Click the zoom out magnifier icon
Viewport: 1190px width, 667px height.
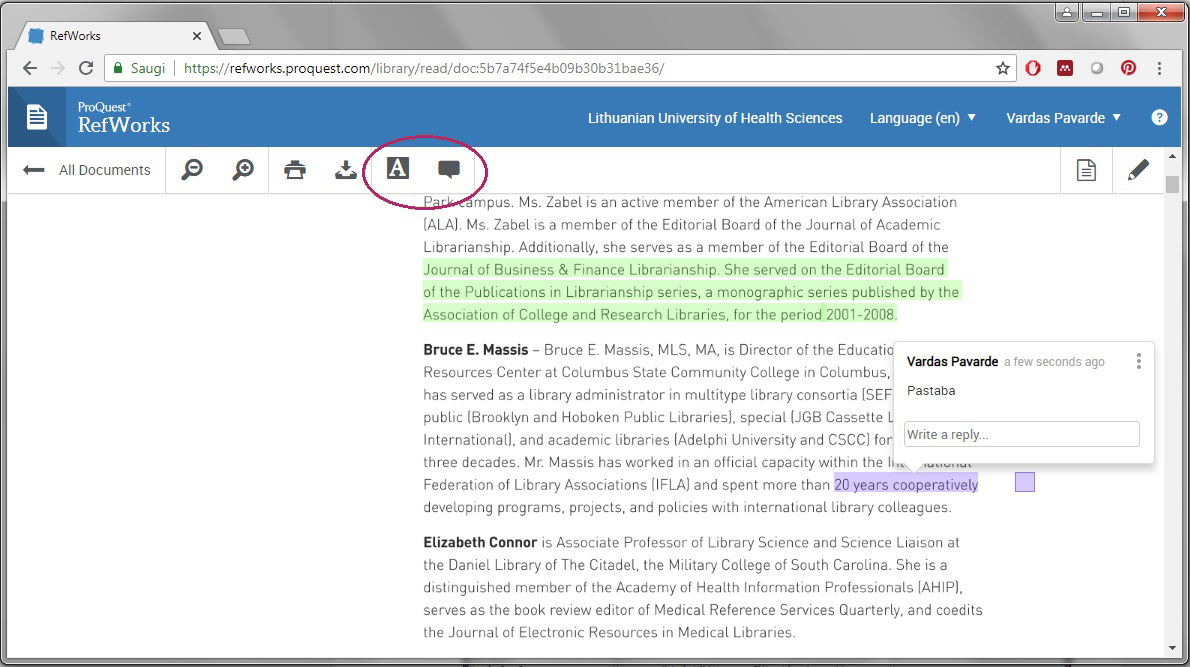click(192, 170)
